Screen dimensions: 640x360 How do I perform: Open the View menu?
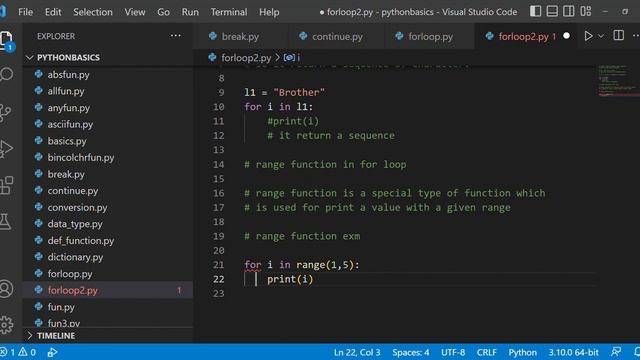pyautogui.click(x=135, y=12)
